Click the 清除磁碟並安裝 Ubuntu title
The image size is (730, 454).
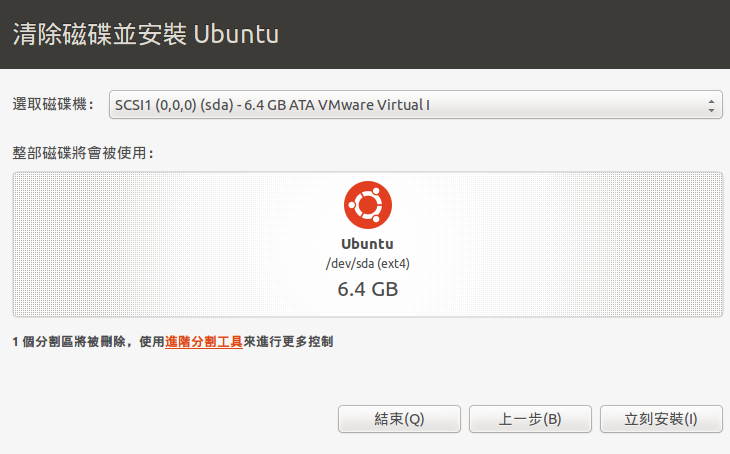tap(146, 34)
